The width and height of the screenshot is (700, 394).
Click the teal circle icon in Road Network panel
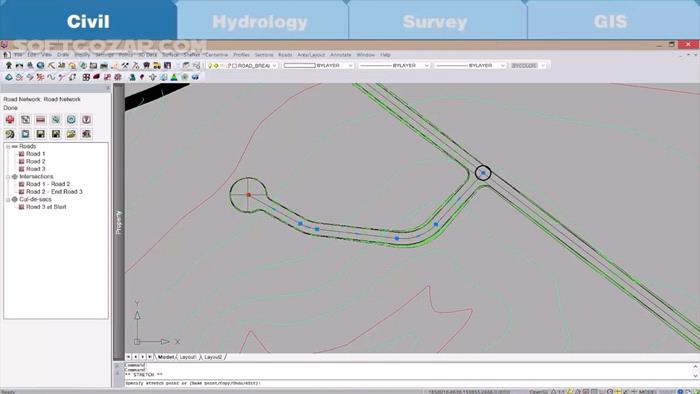pos(71,120)
